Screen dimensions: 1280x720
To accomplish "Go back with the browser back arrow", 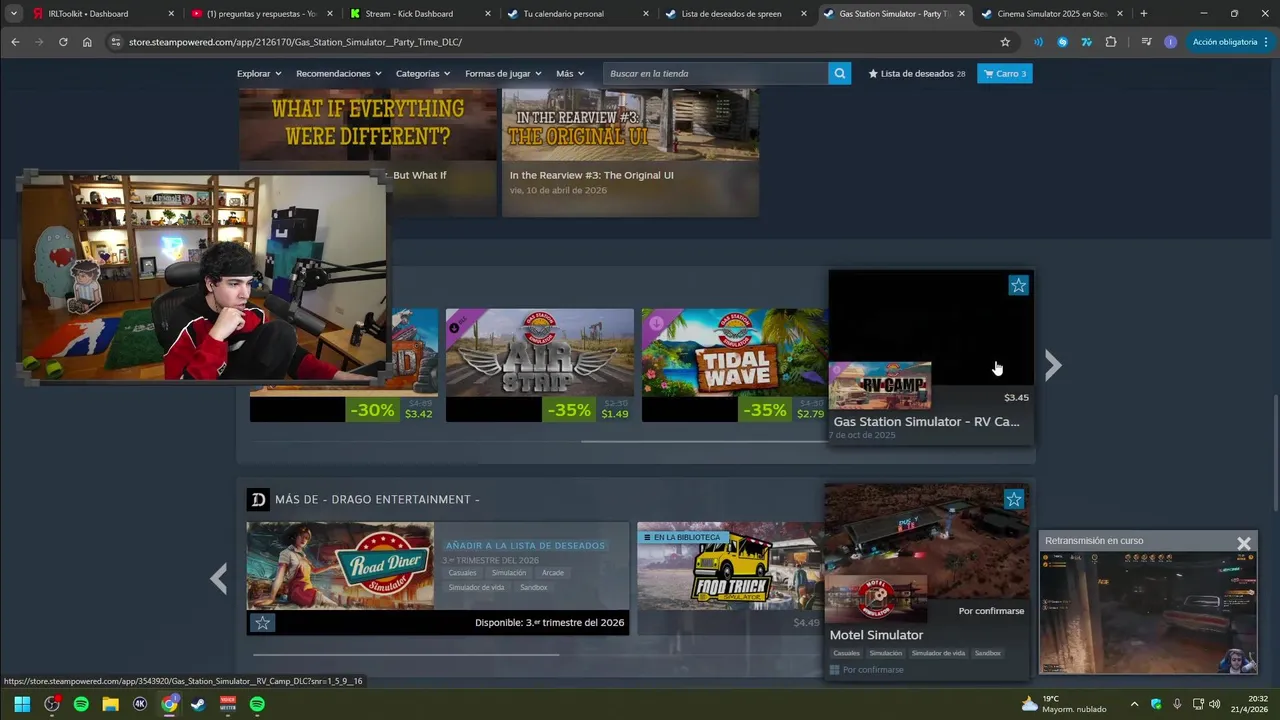I will (x=15, y=42).
